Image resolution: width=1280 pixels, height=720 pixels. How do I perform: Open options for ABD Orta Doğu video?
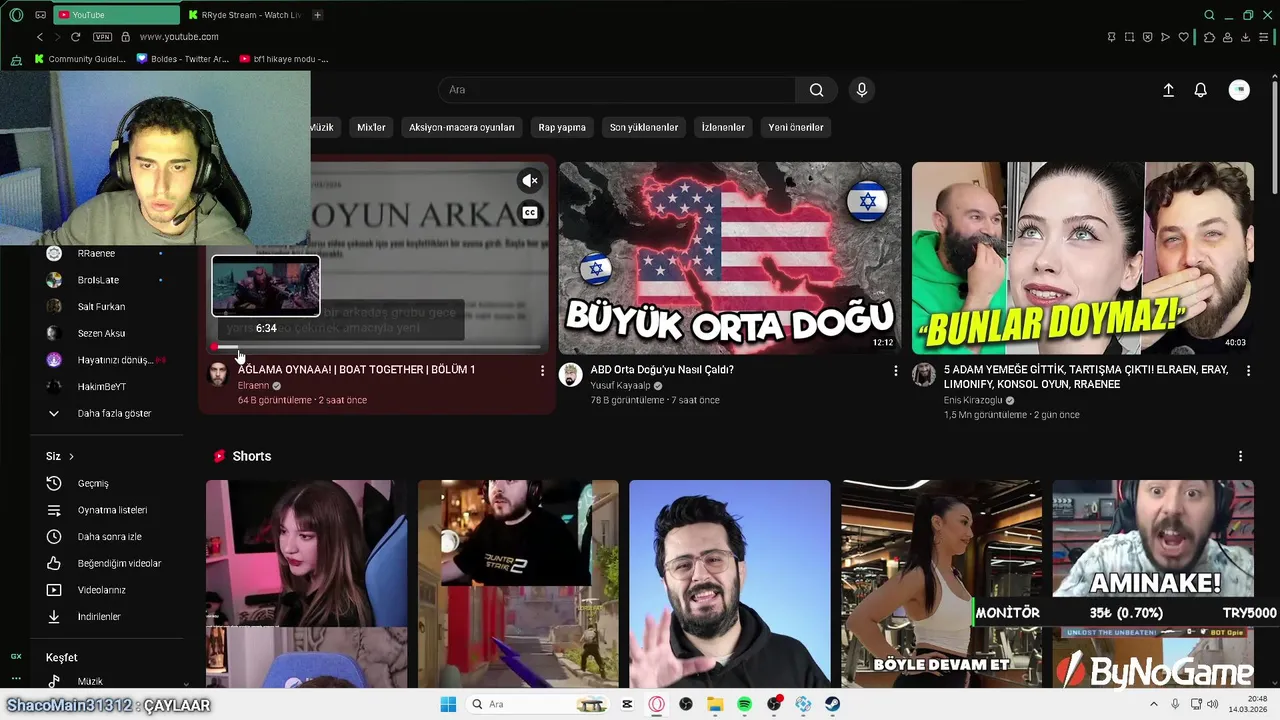pos(896,371)
